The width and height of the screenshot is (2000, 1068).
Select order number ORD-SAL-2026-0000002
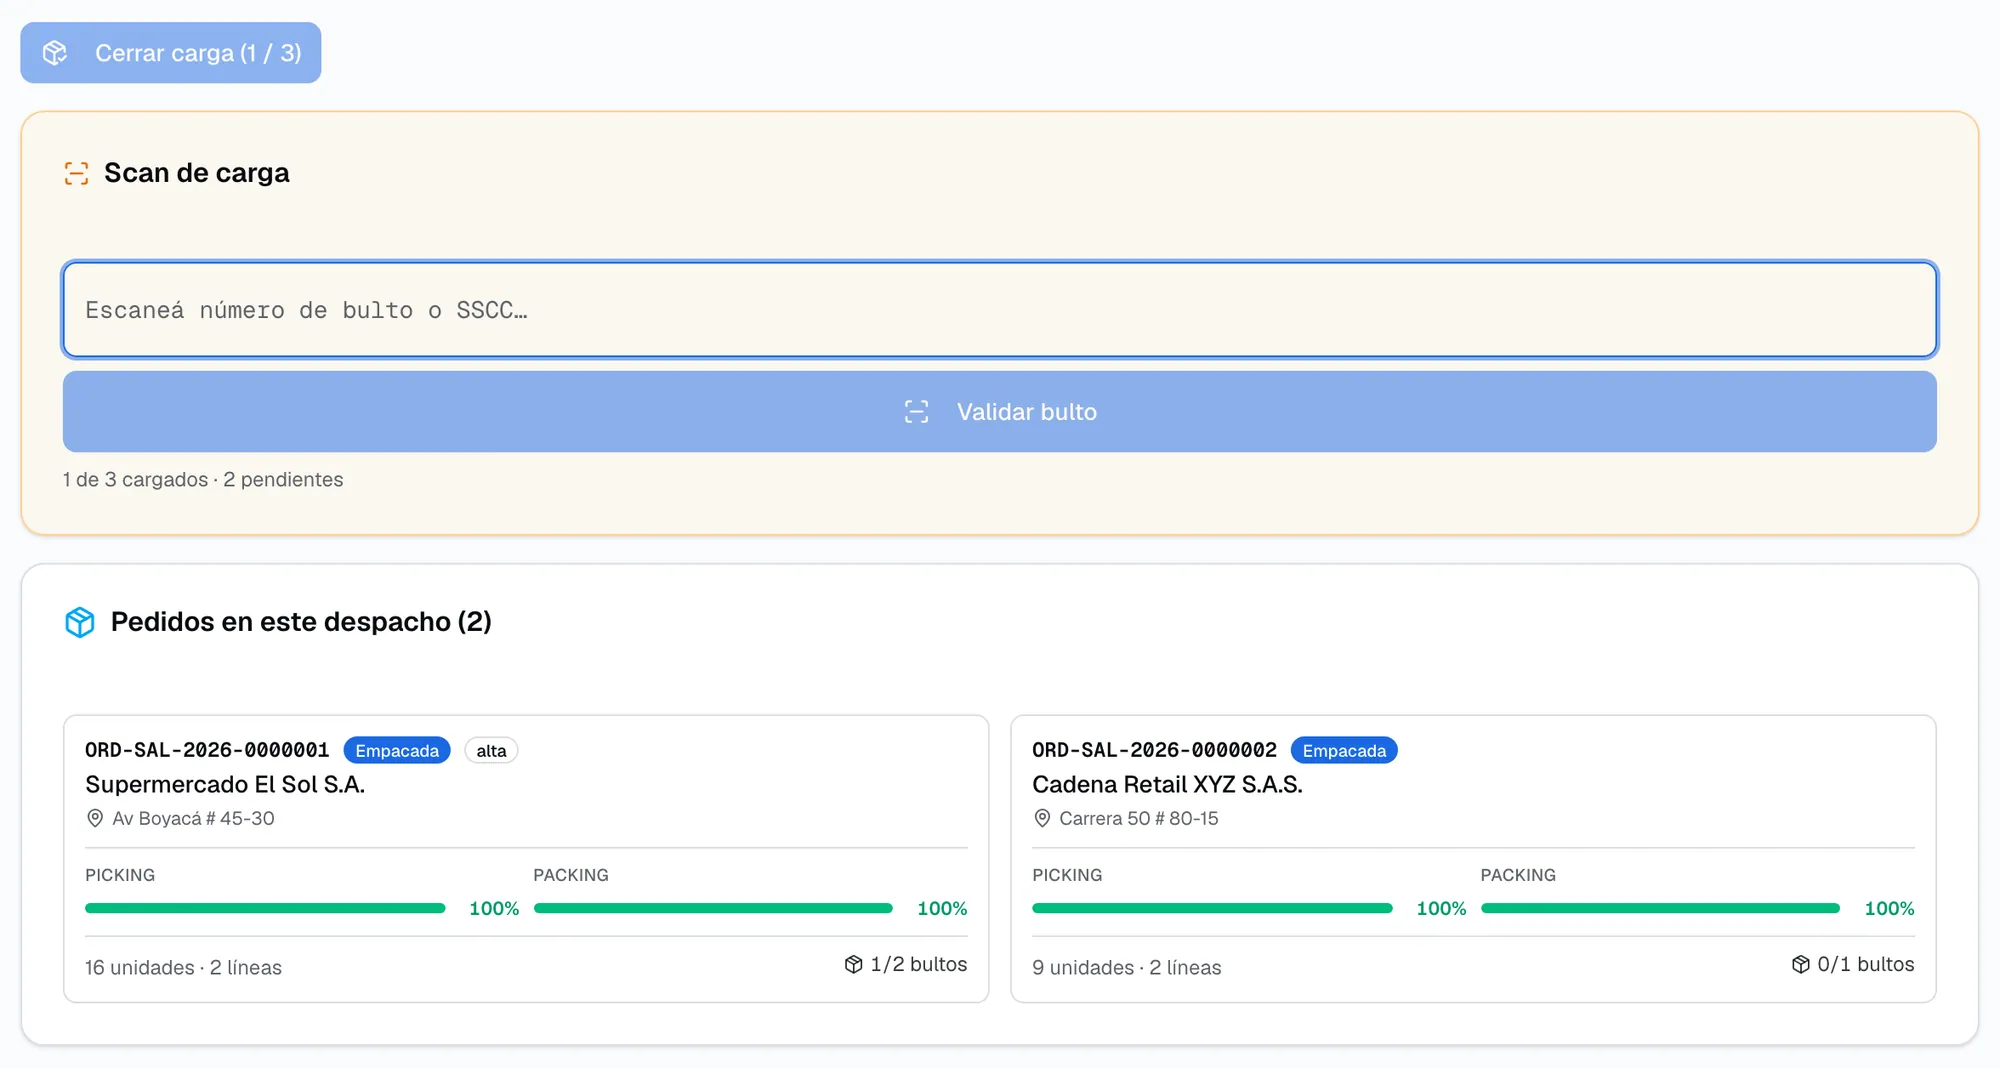coord(1154,750)
